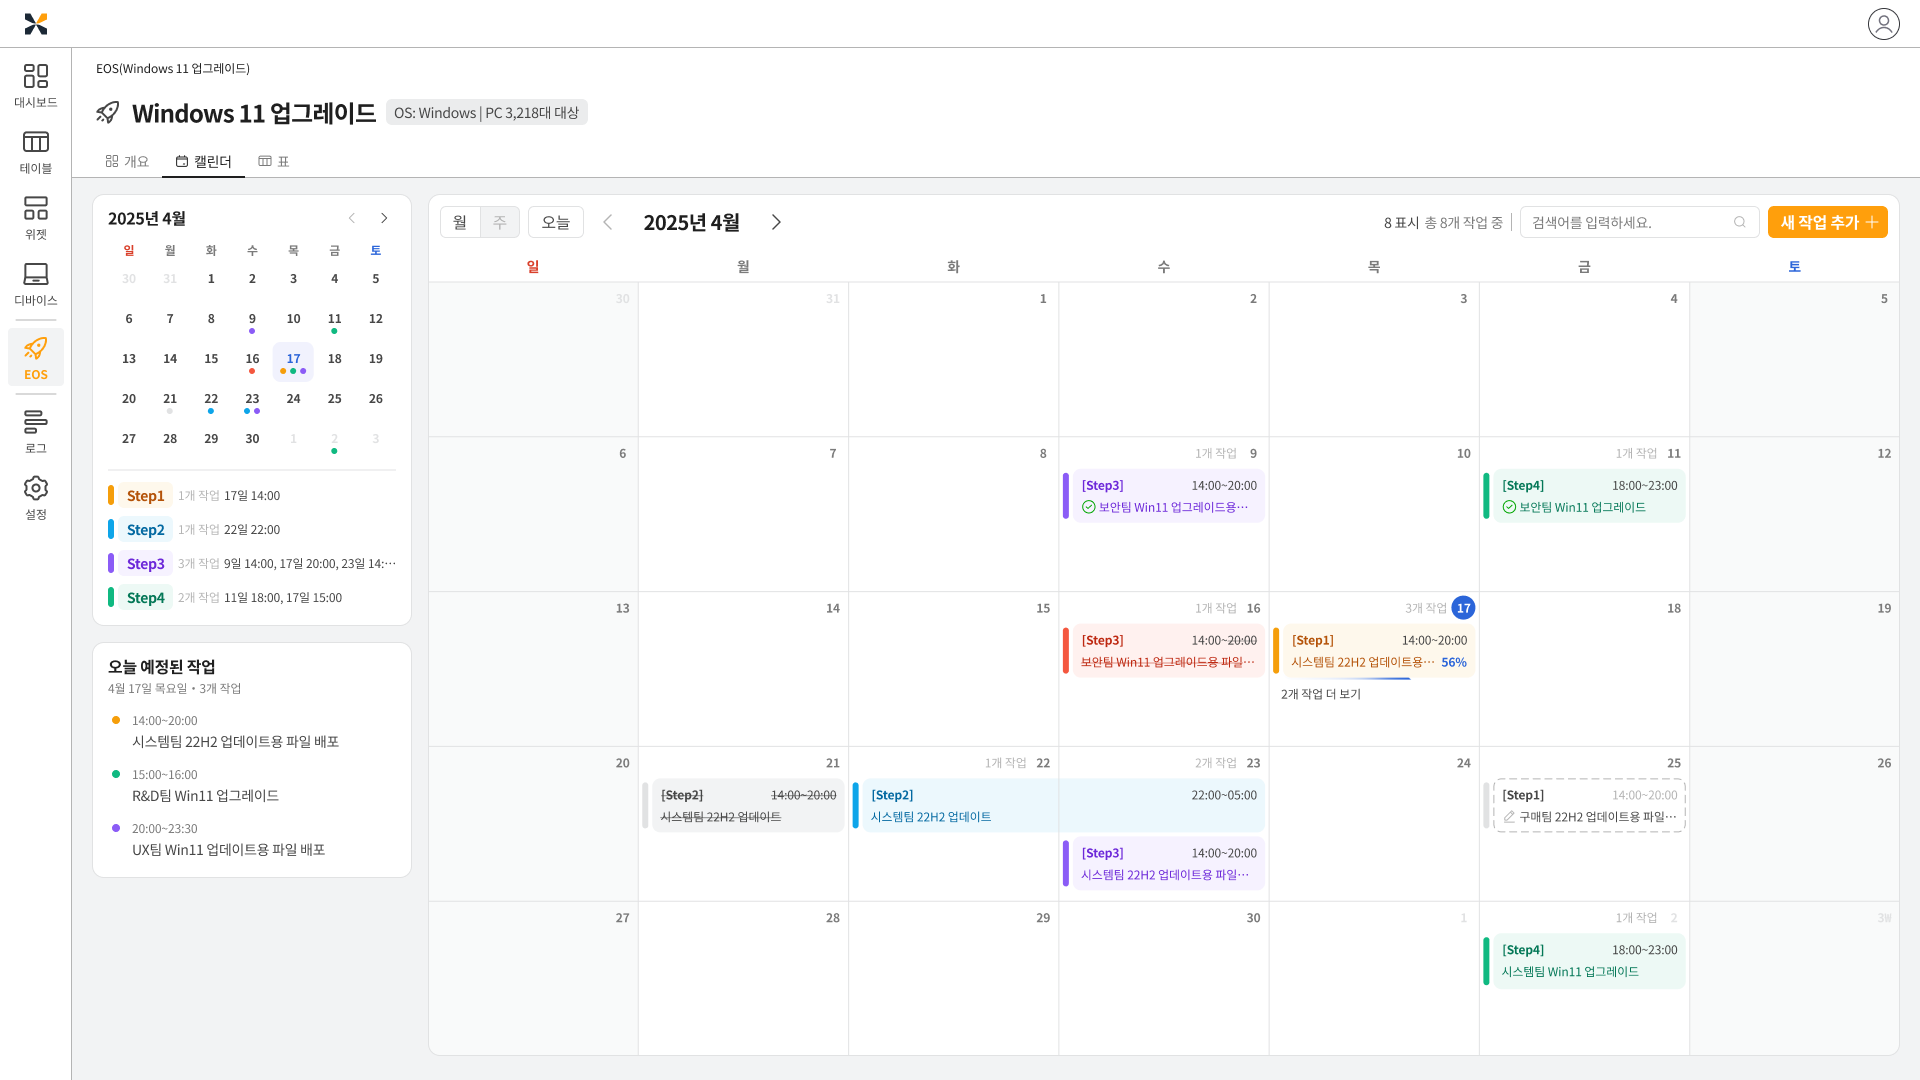
Task: Open the cancelled Step3 task on the 16th
Action: tap(1164, 651)
